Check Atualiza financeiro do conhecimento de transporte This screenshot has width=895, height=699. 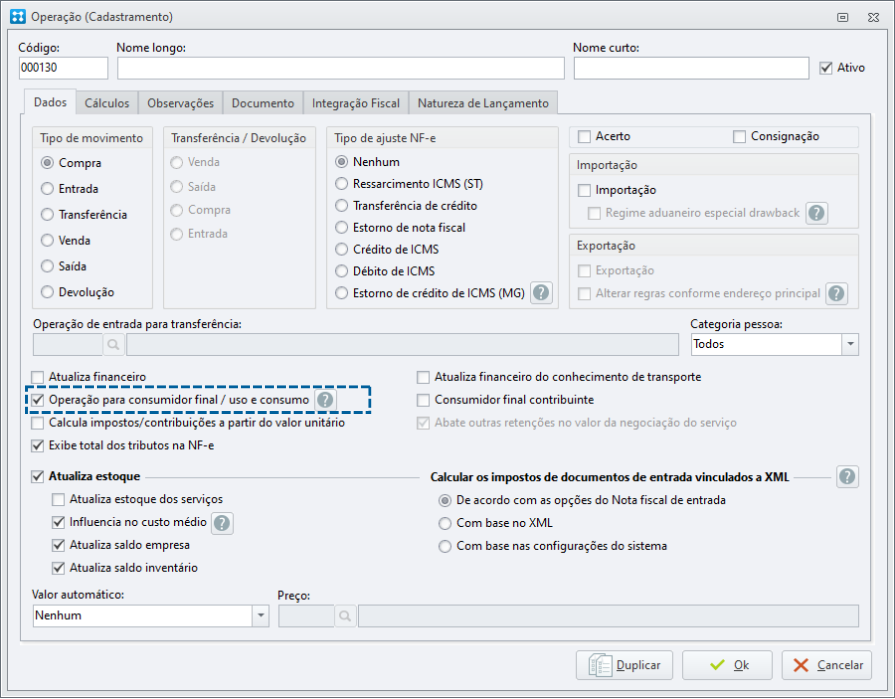(x=423, y=377)
